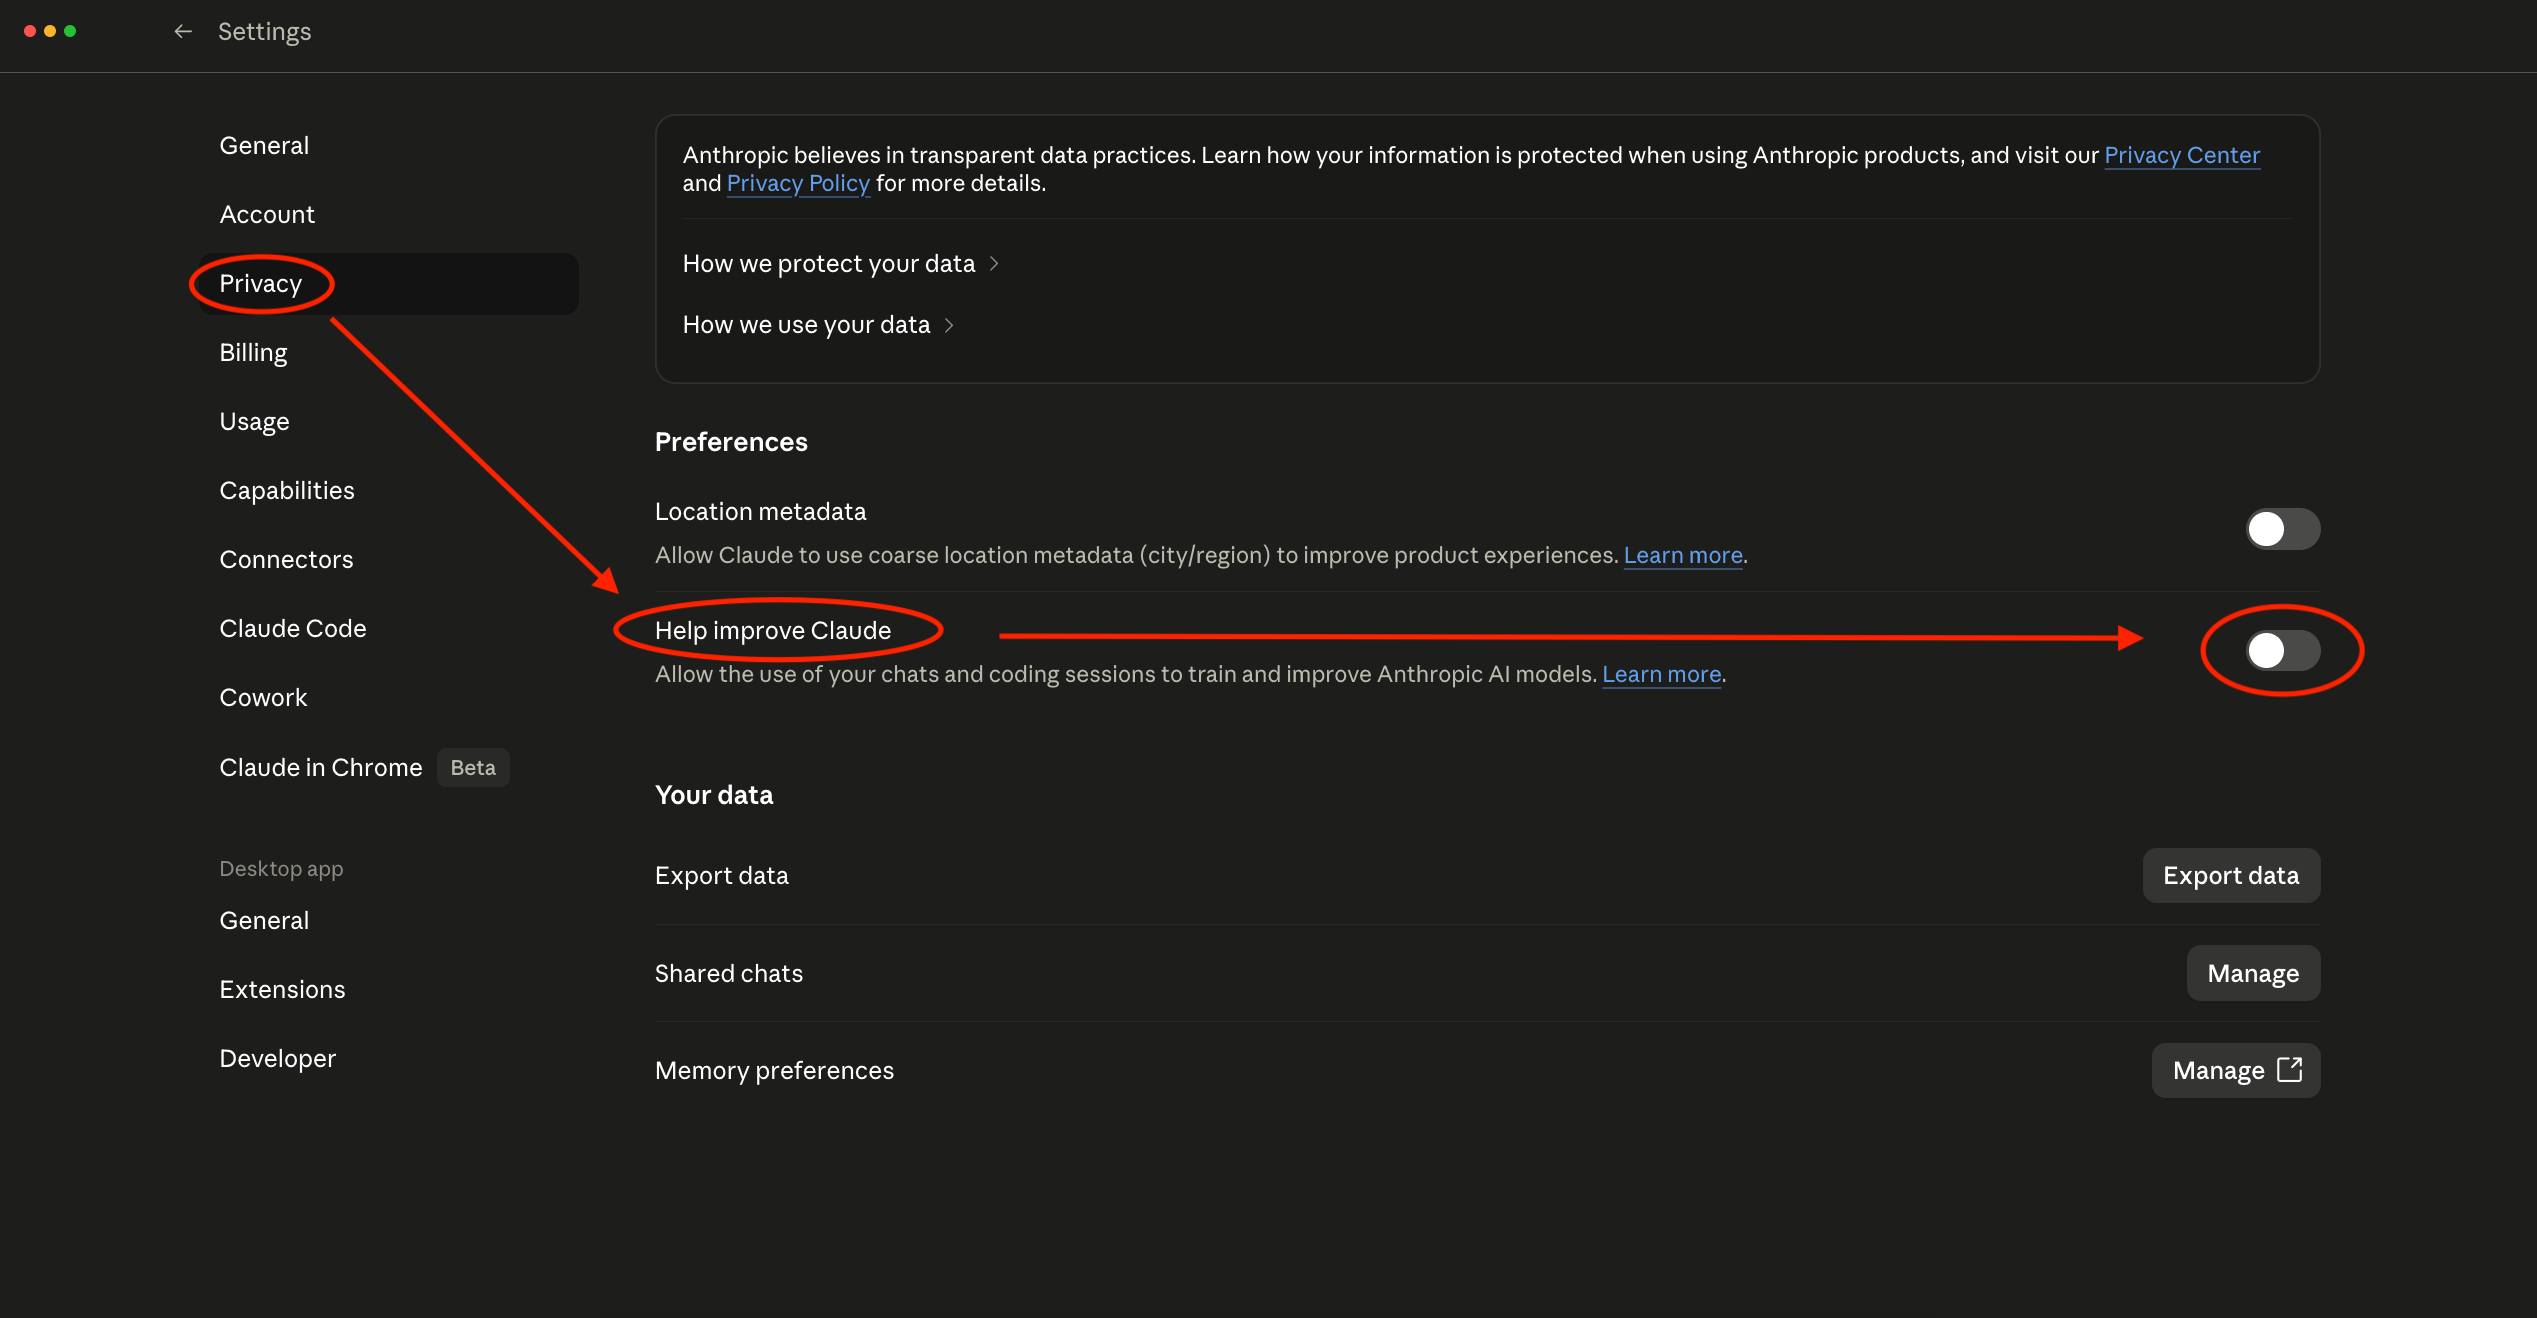The width and height of the screenshot is (2537, 1318).
Task: Click Manage for Shared chats
Action: [2253, 974]
